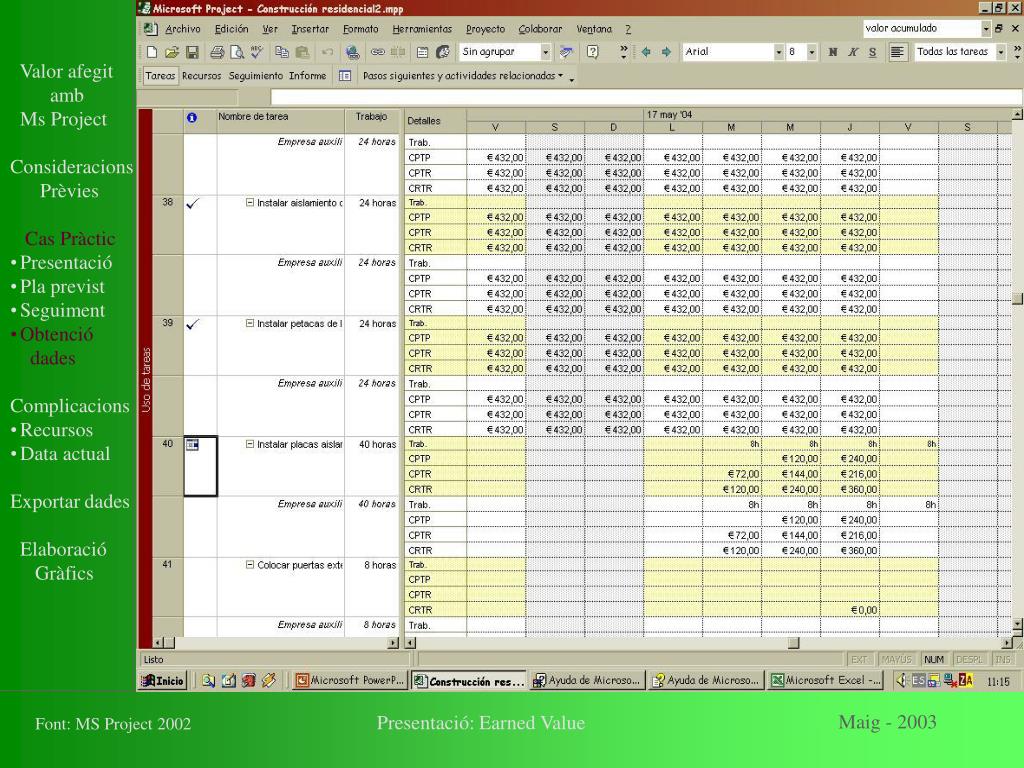The height and width of the screenshot is (768, 1024).
Task: Open the font size 8 dropdown
Action: click(812, 52)
